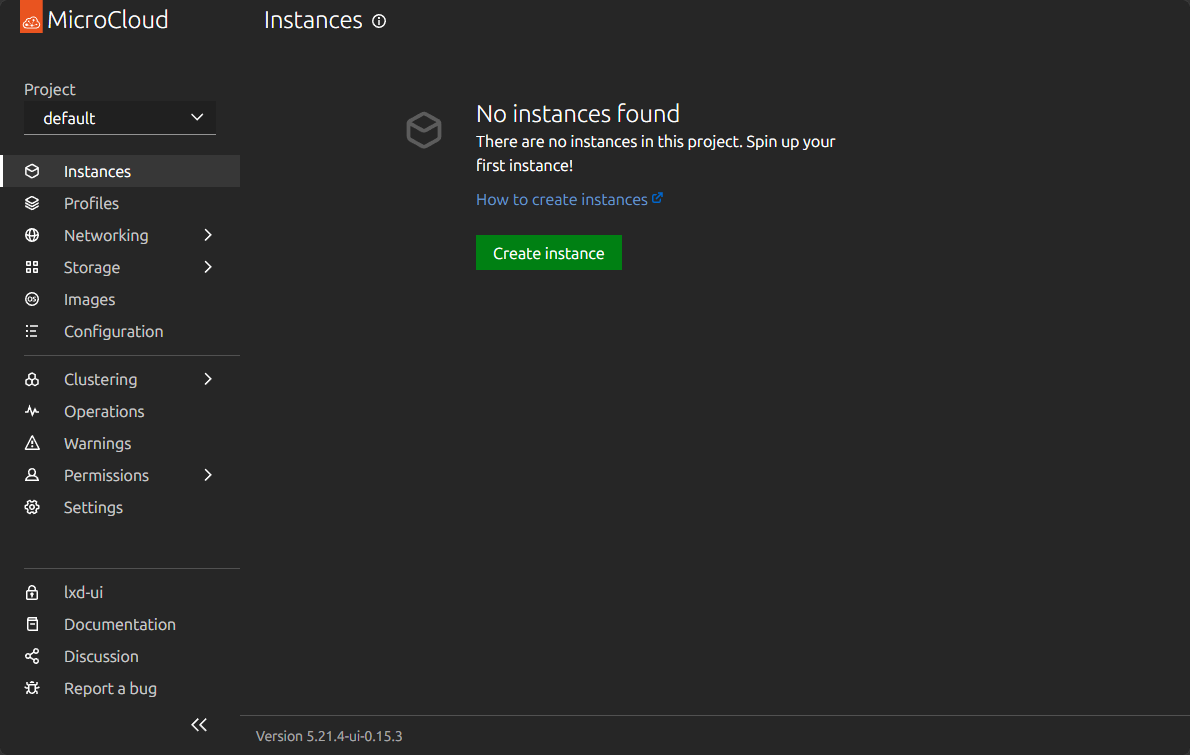The height and width of the screenshot is (755, 1190).
Task: Open the Settings page
Action: point(121,507)
